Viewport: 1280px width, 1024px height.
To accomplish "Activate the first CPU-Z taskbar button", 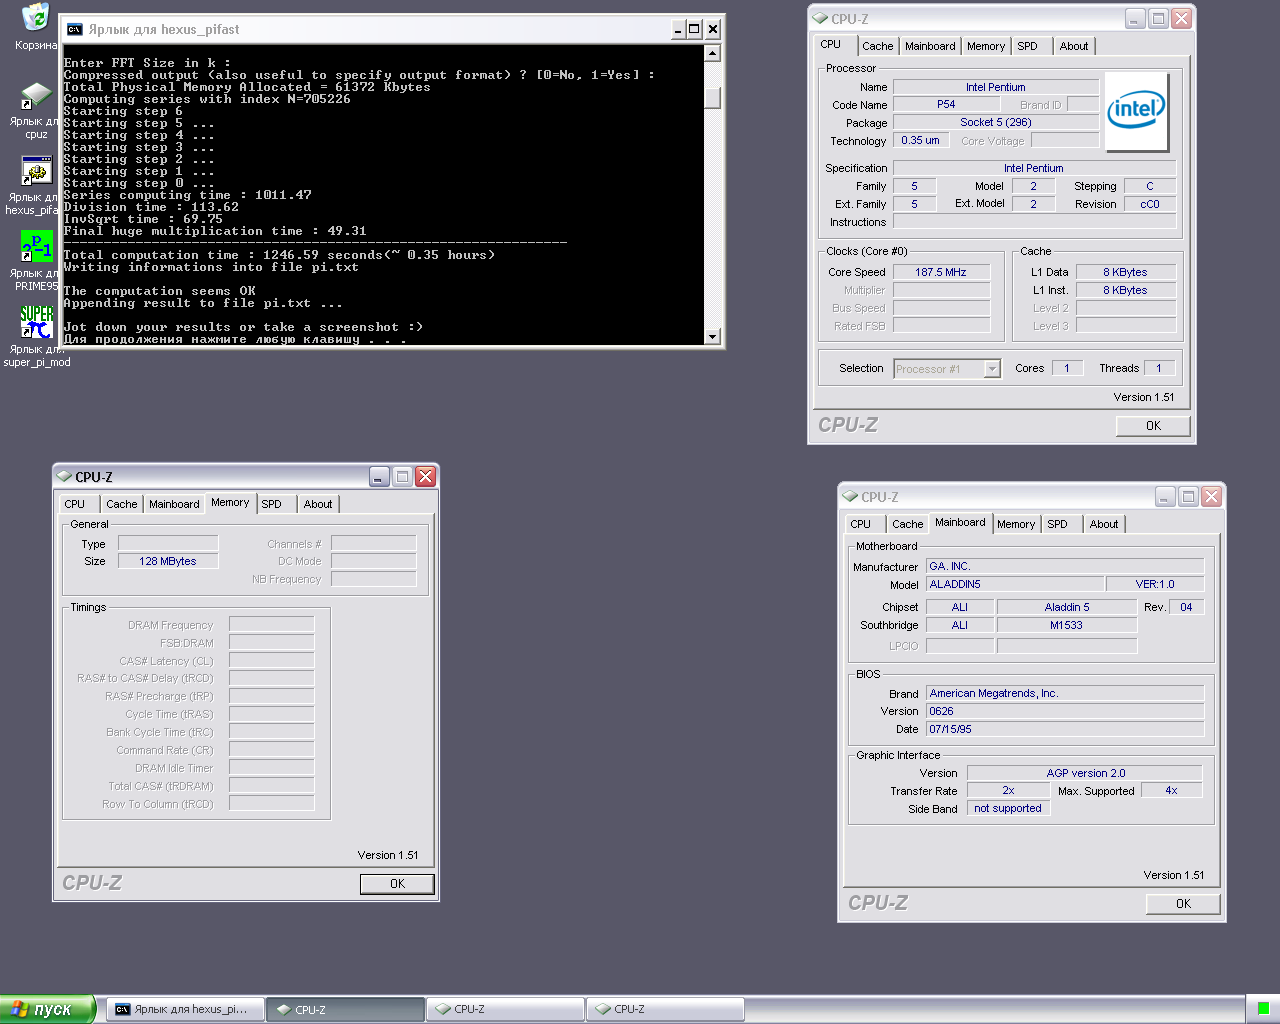I will tap(345, 1009).
